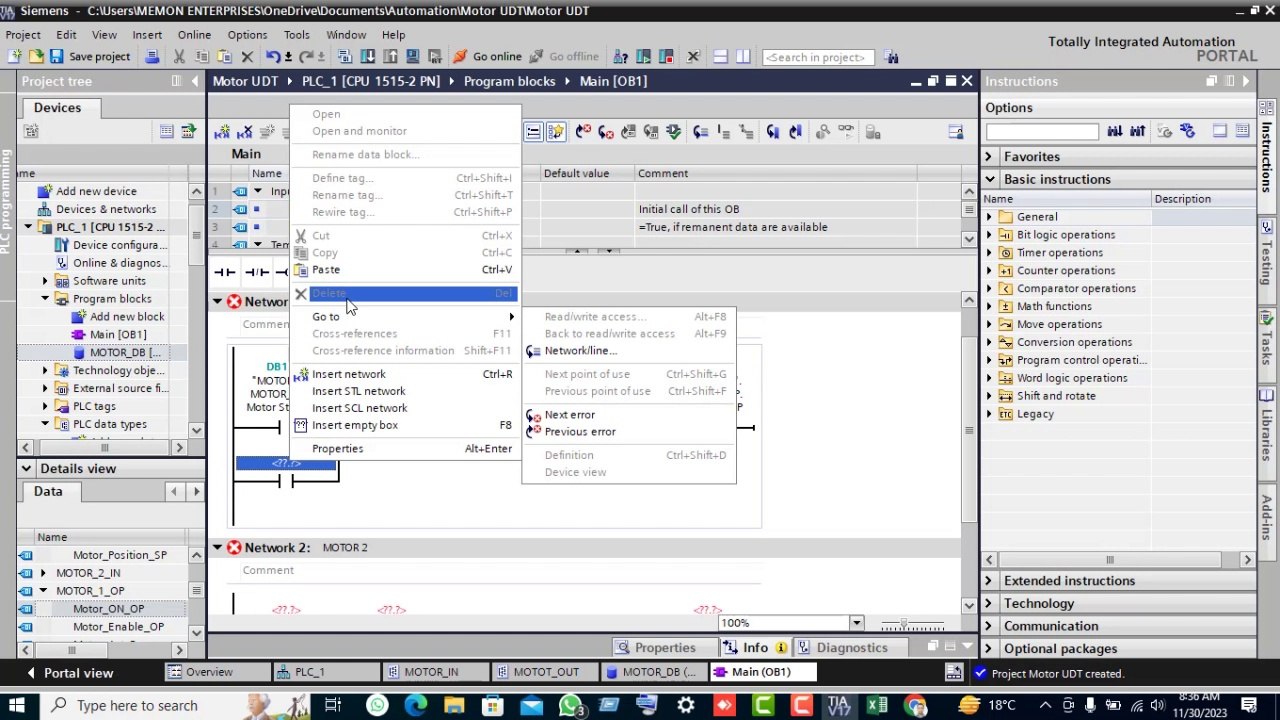The width and height of the screenshot is (1280, 720).
Task: Open the Insert menu
Action: pos(147,35)
